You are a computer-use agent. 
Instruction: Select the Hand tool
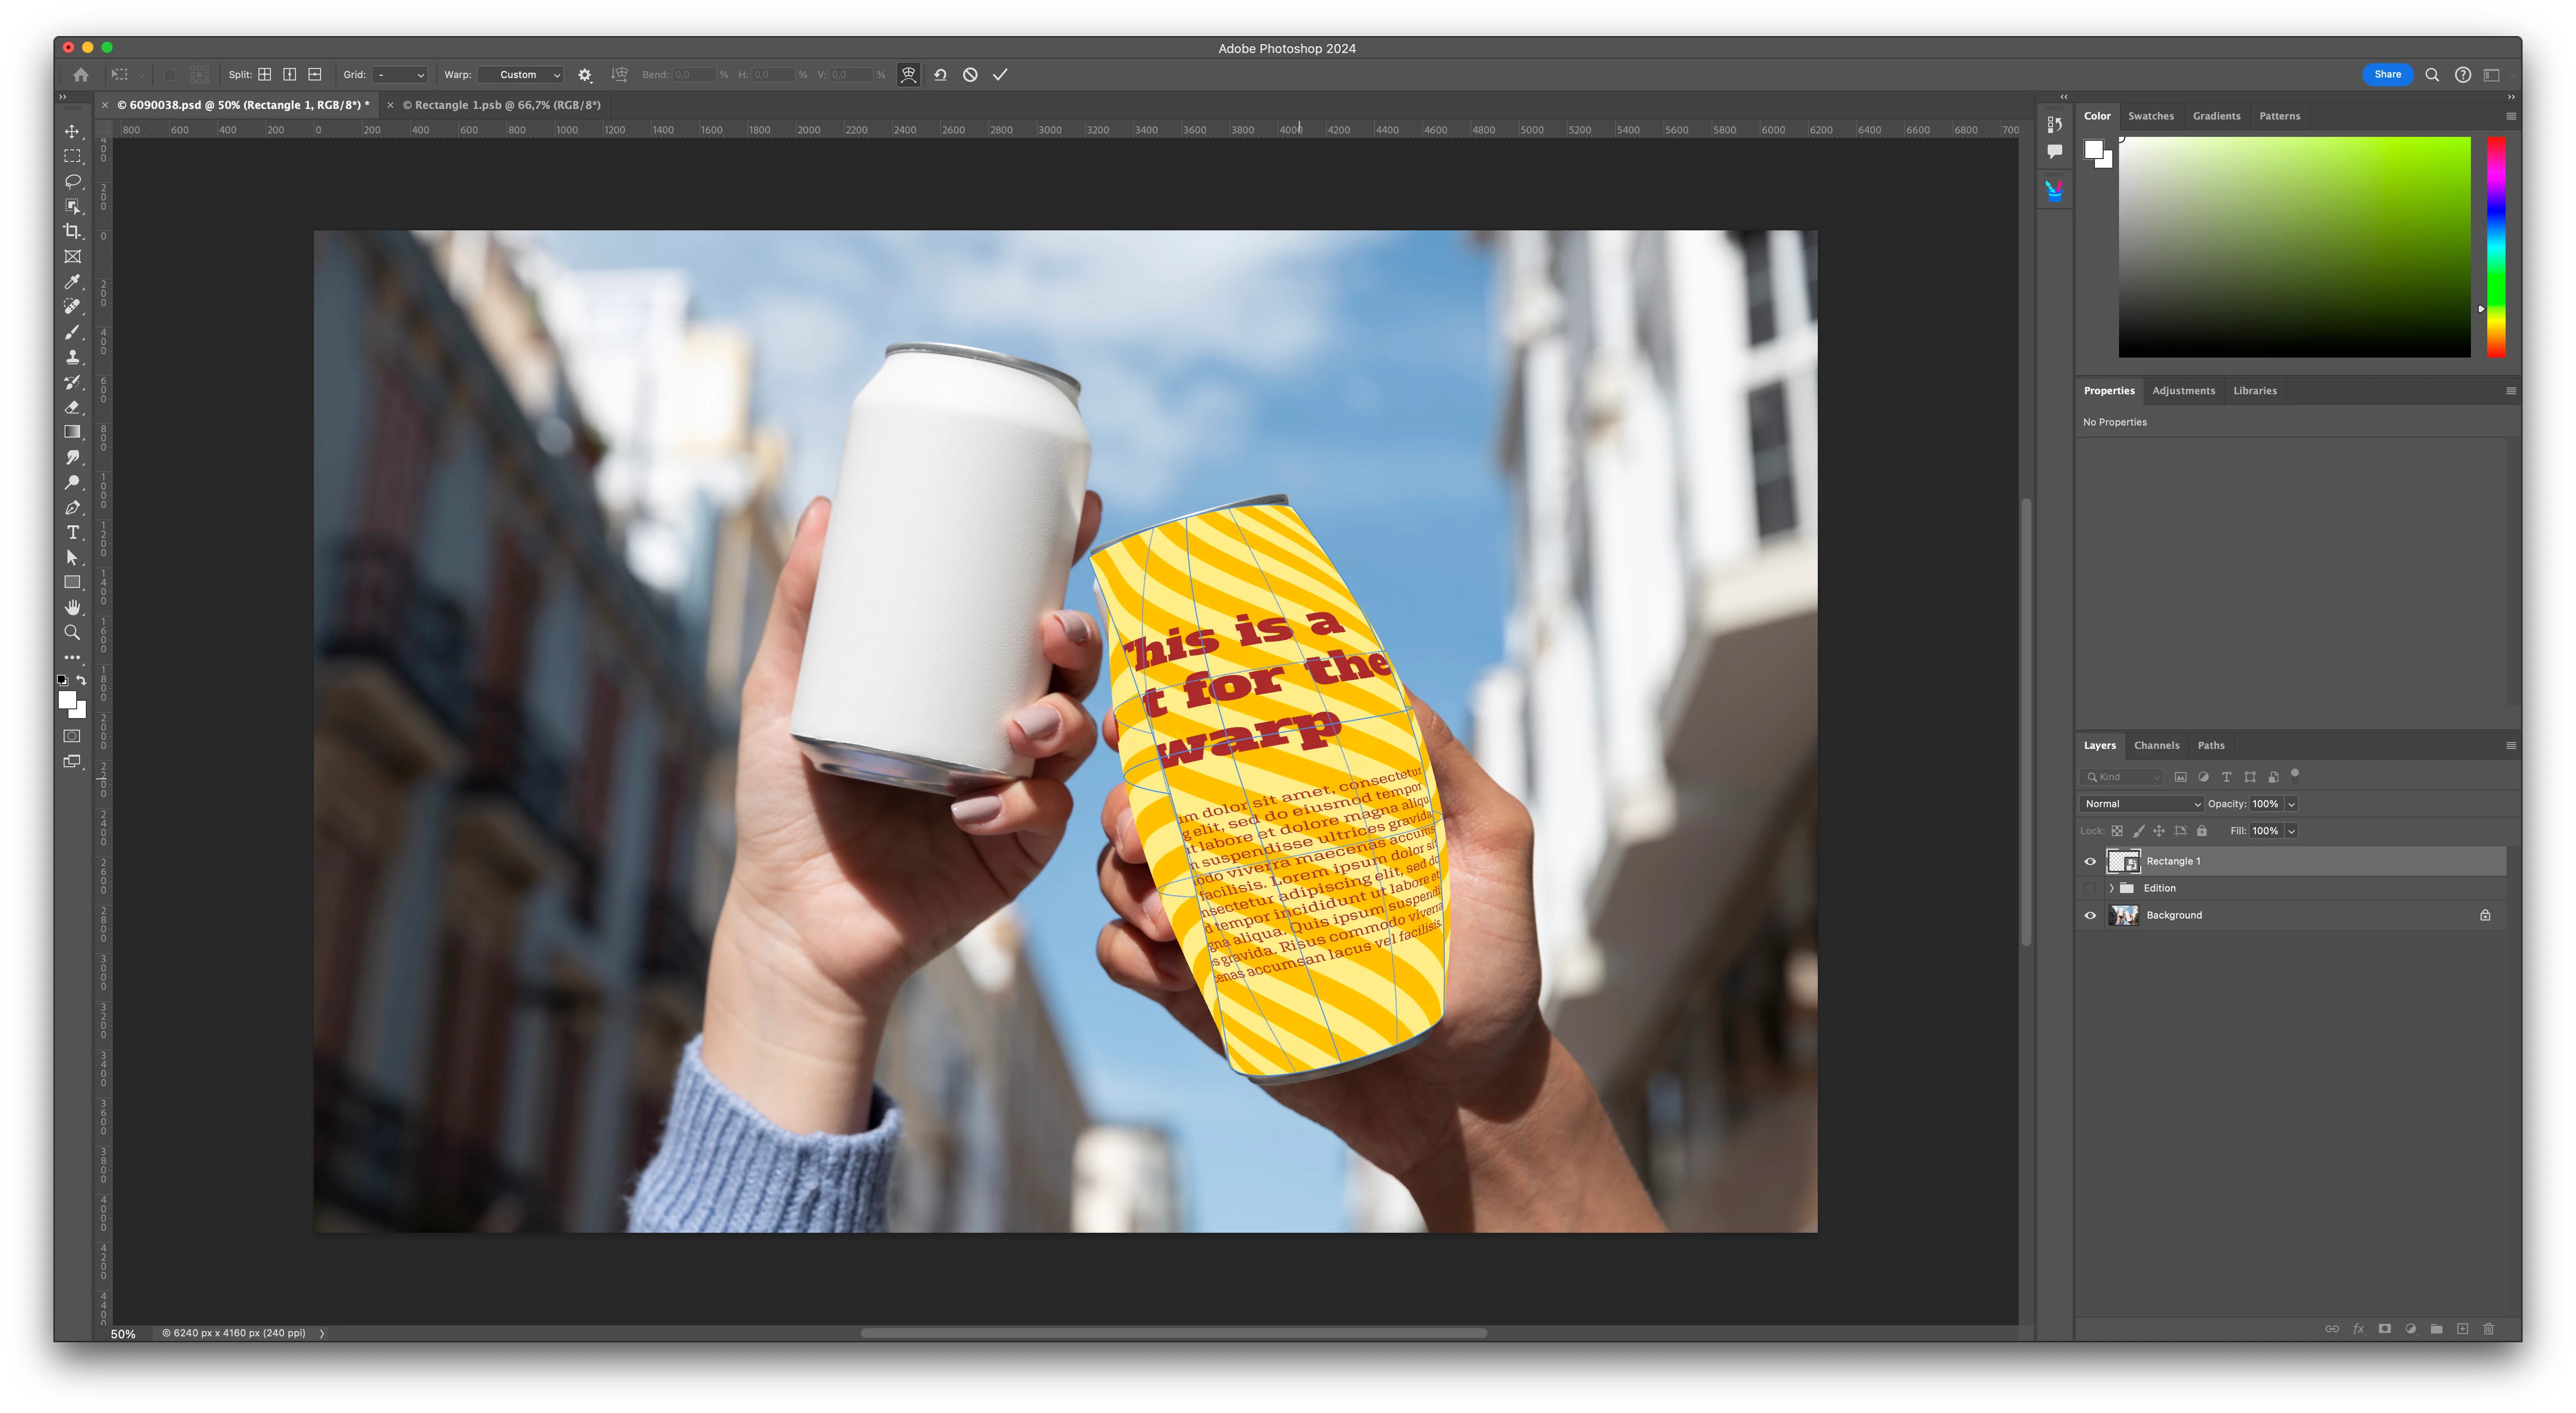[x=72, y=607]
